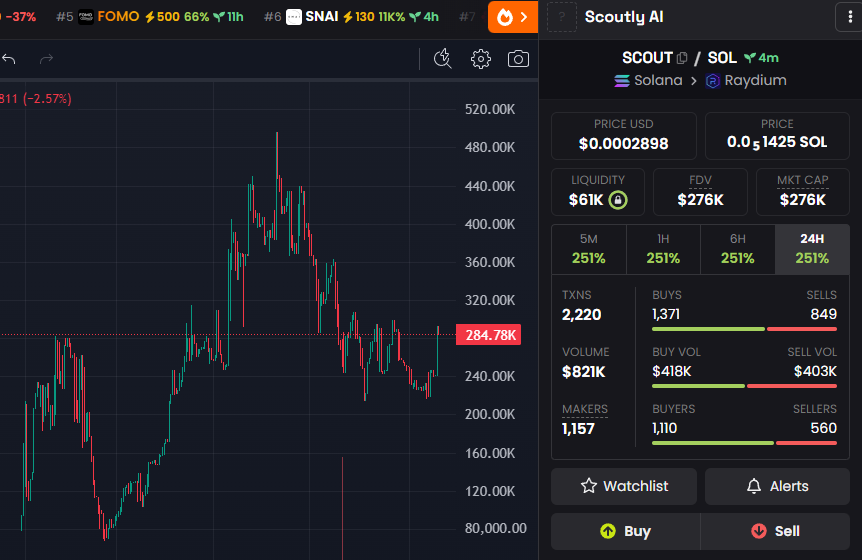This screenshot has height=560, width=862.
Task: Click the Watchlist star icon
Action: (x=589, y=486)
